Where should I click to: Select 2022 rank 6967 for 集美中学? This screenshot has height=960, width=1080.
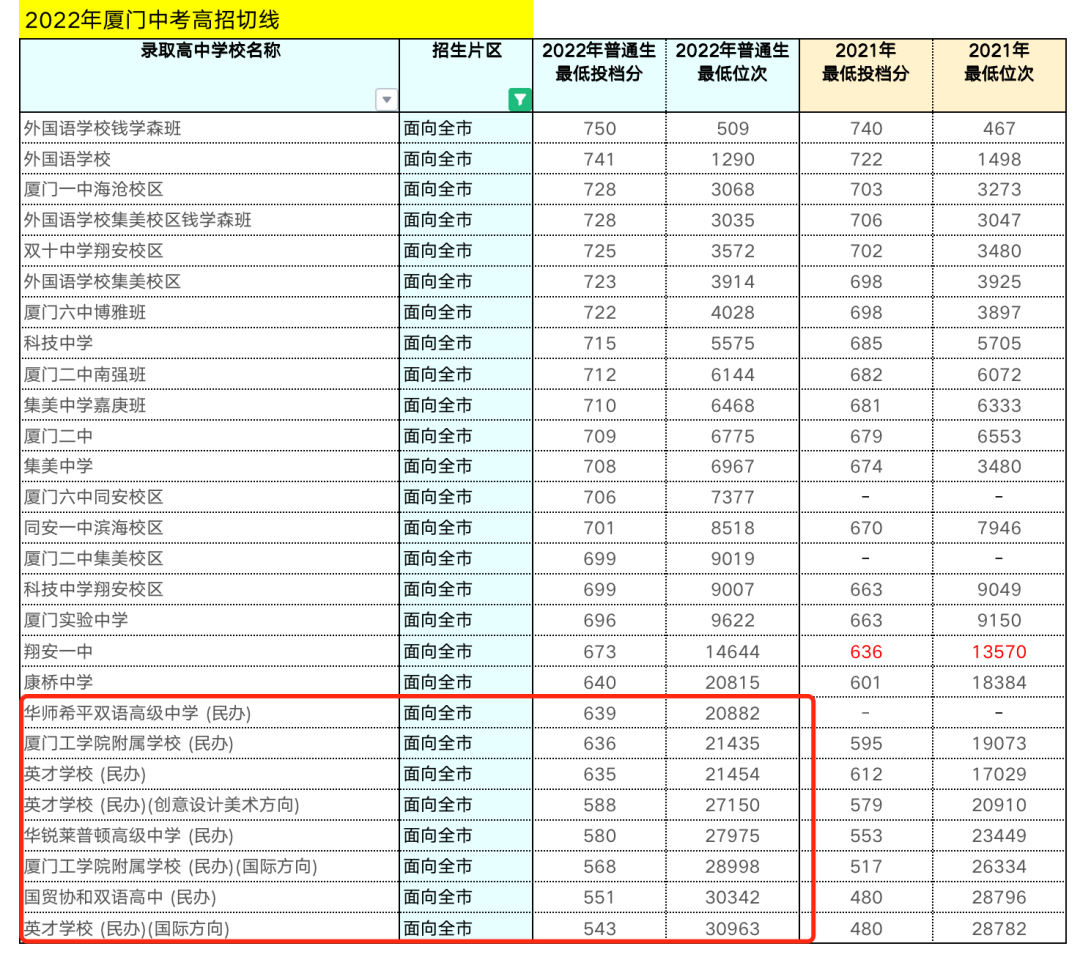732,466
